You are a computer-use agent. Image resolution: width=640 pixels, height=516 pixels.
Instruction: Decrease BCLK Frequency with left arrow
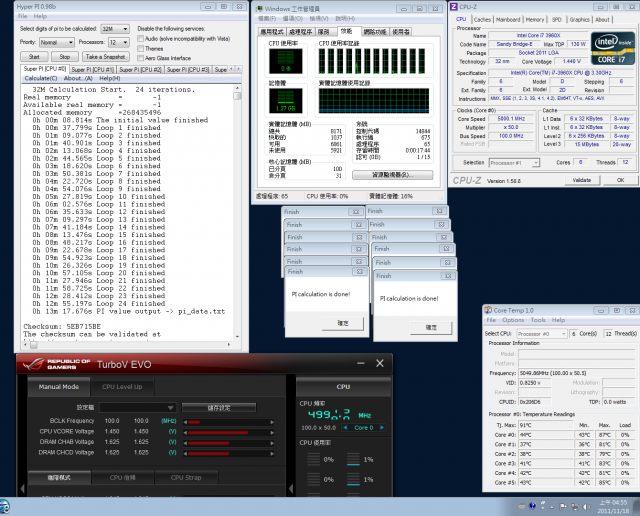coord(185,422)
